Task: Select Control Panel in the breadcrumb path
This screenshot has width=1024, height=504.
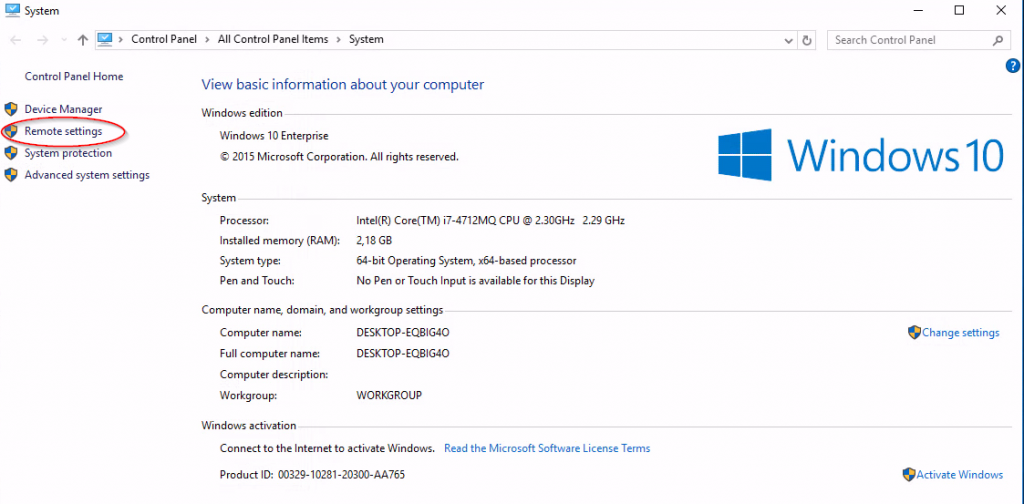Action: (x=164, y=39)
